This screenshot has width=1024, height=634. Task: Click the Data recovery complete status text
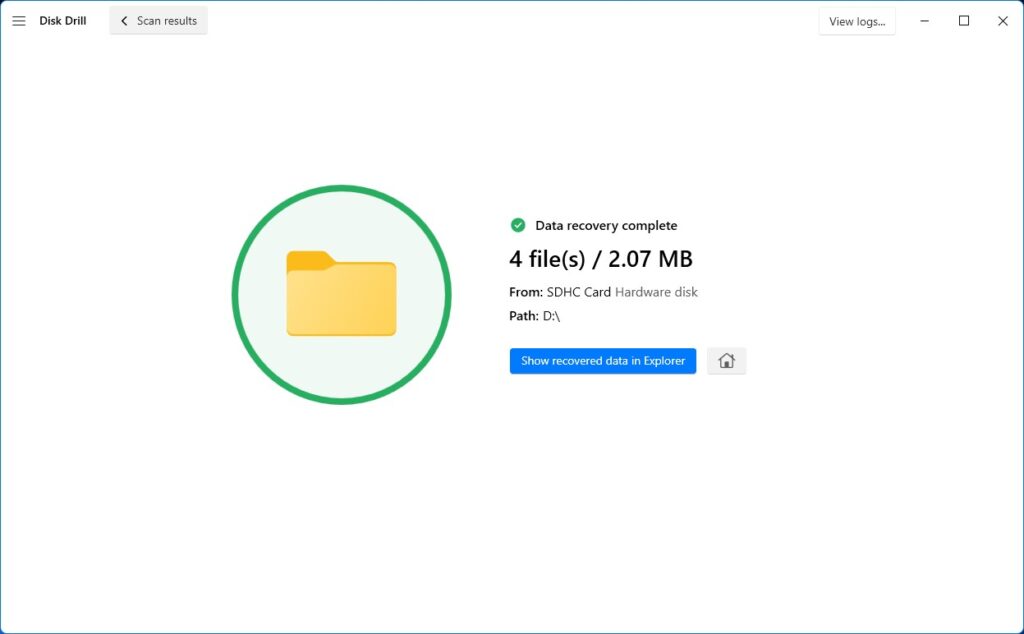606,225
